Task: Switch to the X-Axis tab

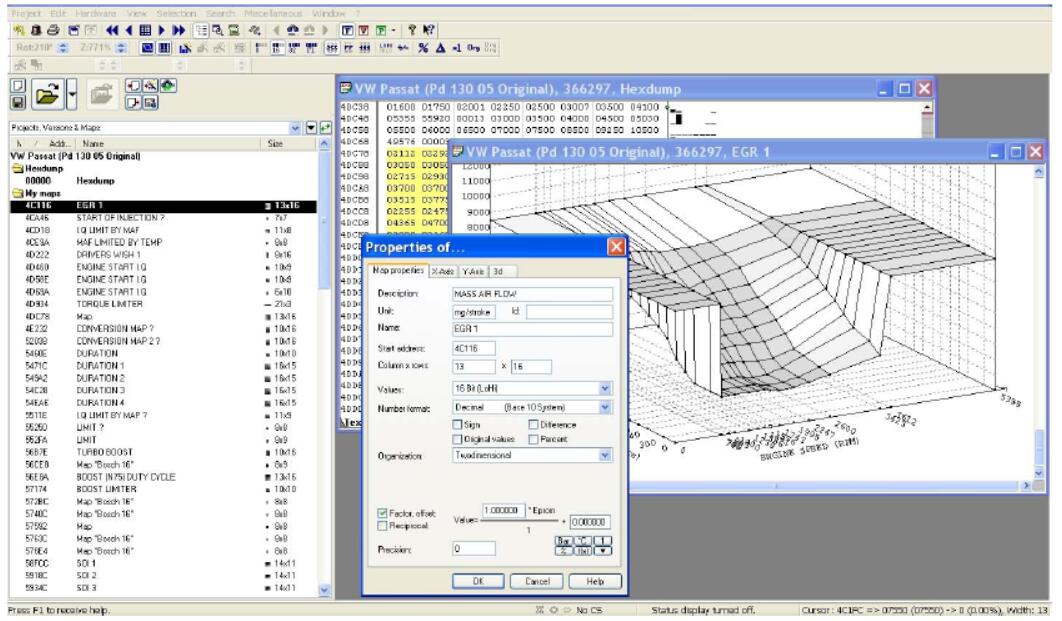Action: coord(444,271)
